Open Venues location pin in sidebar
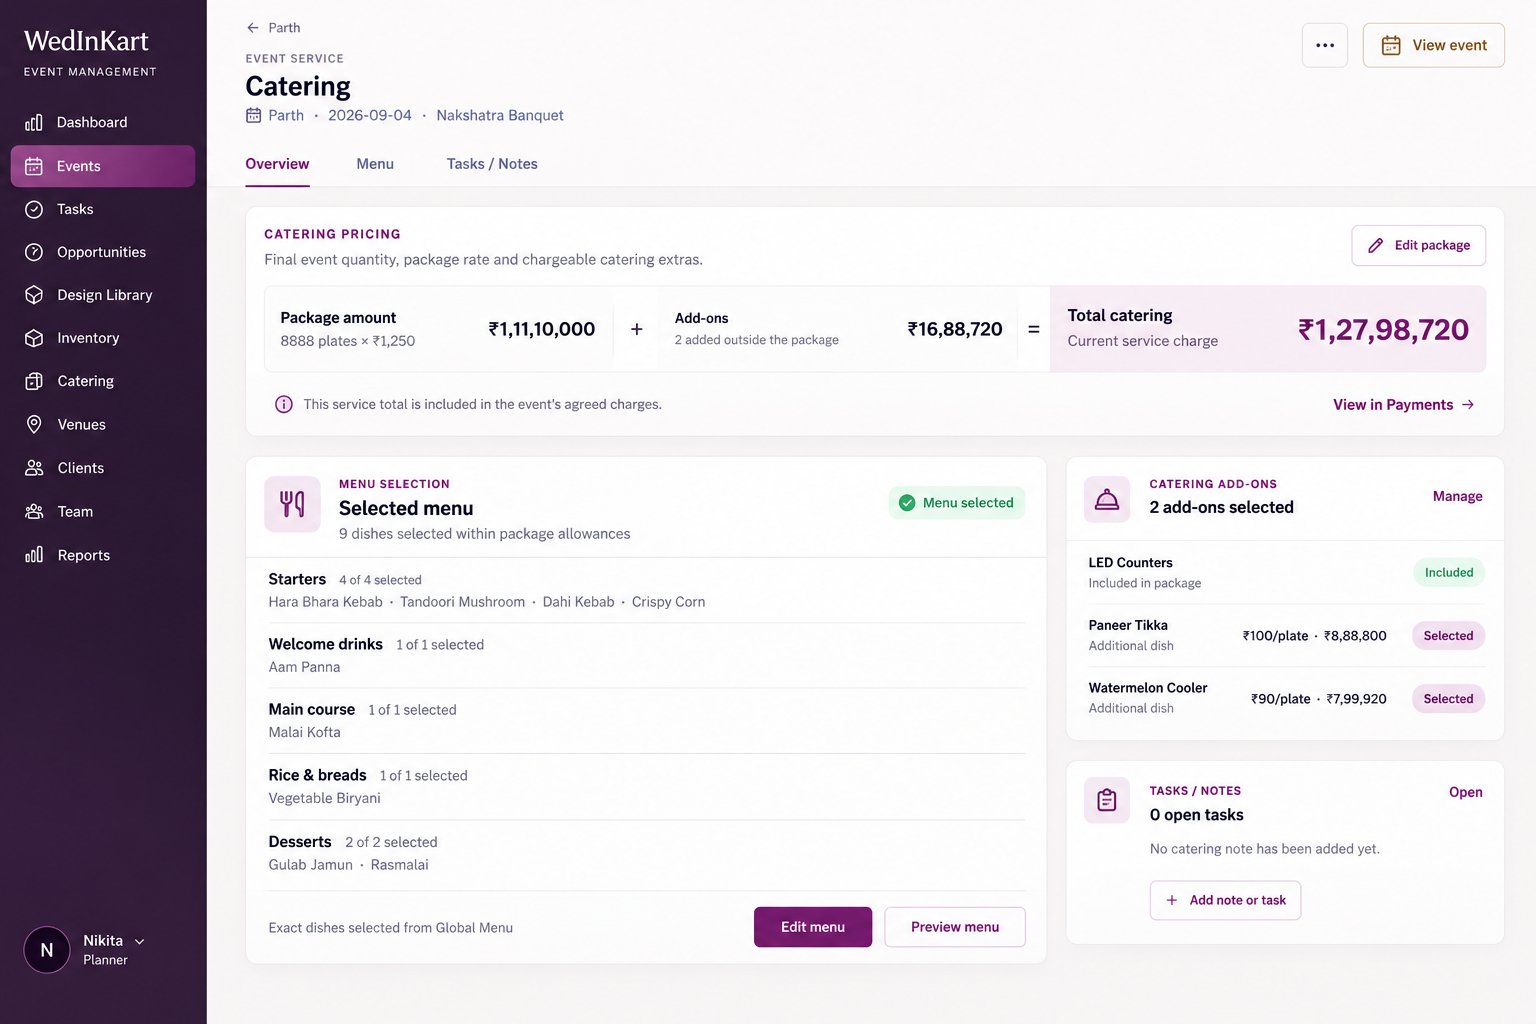Screen dimensions: 1536x1024 [34, 424]
